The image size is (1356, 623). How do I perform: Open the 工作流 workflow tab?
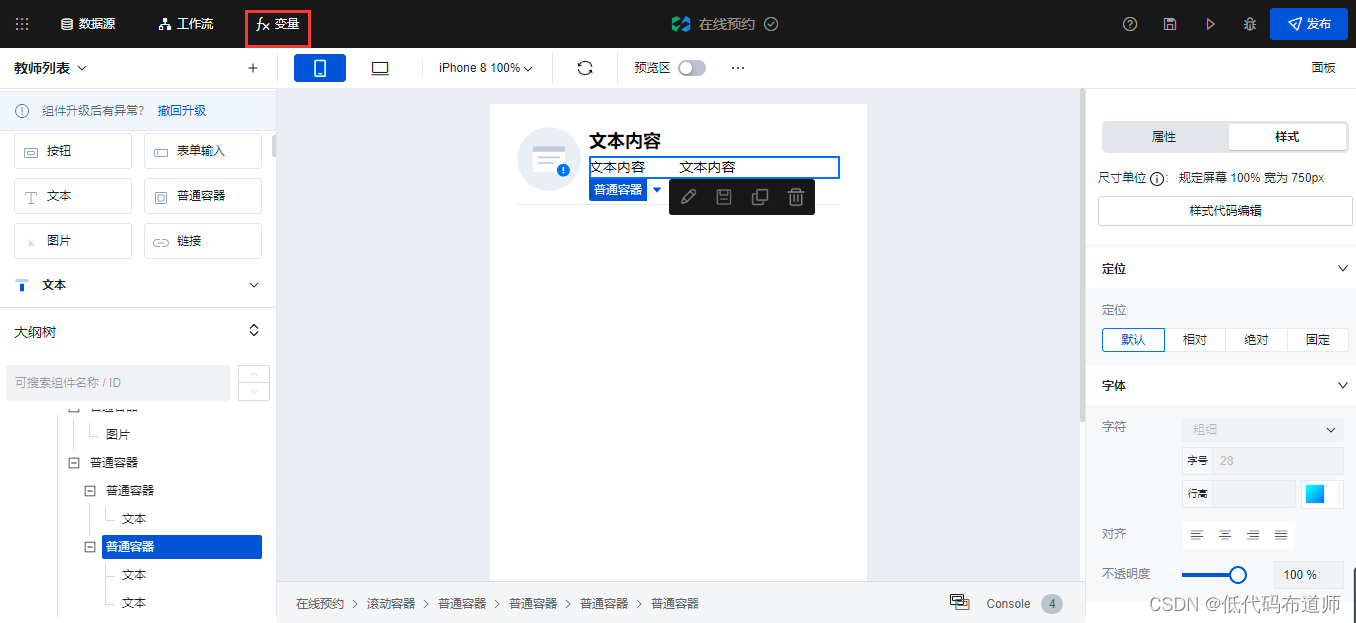click(186, 24)
